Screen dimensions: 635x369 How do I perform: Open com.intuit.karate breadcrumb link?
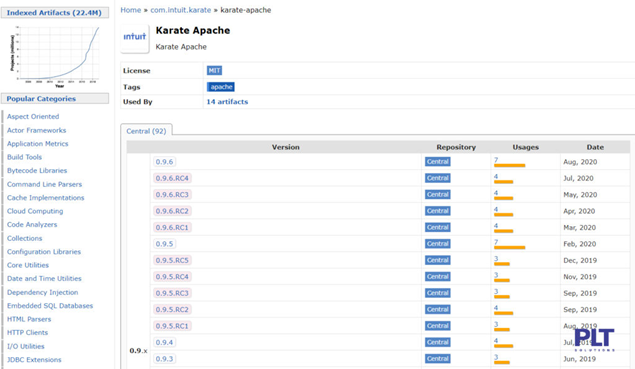[x=181, y=10]
